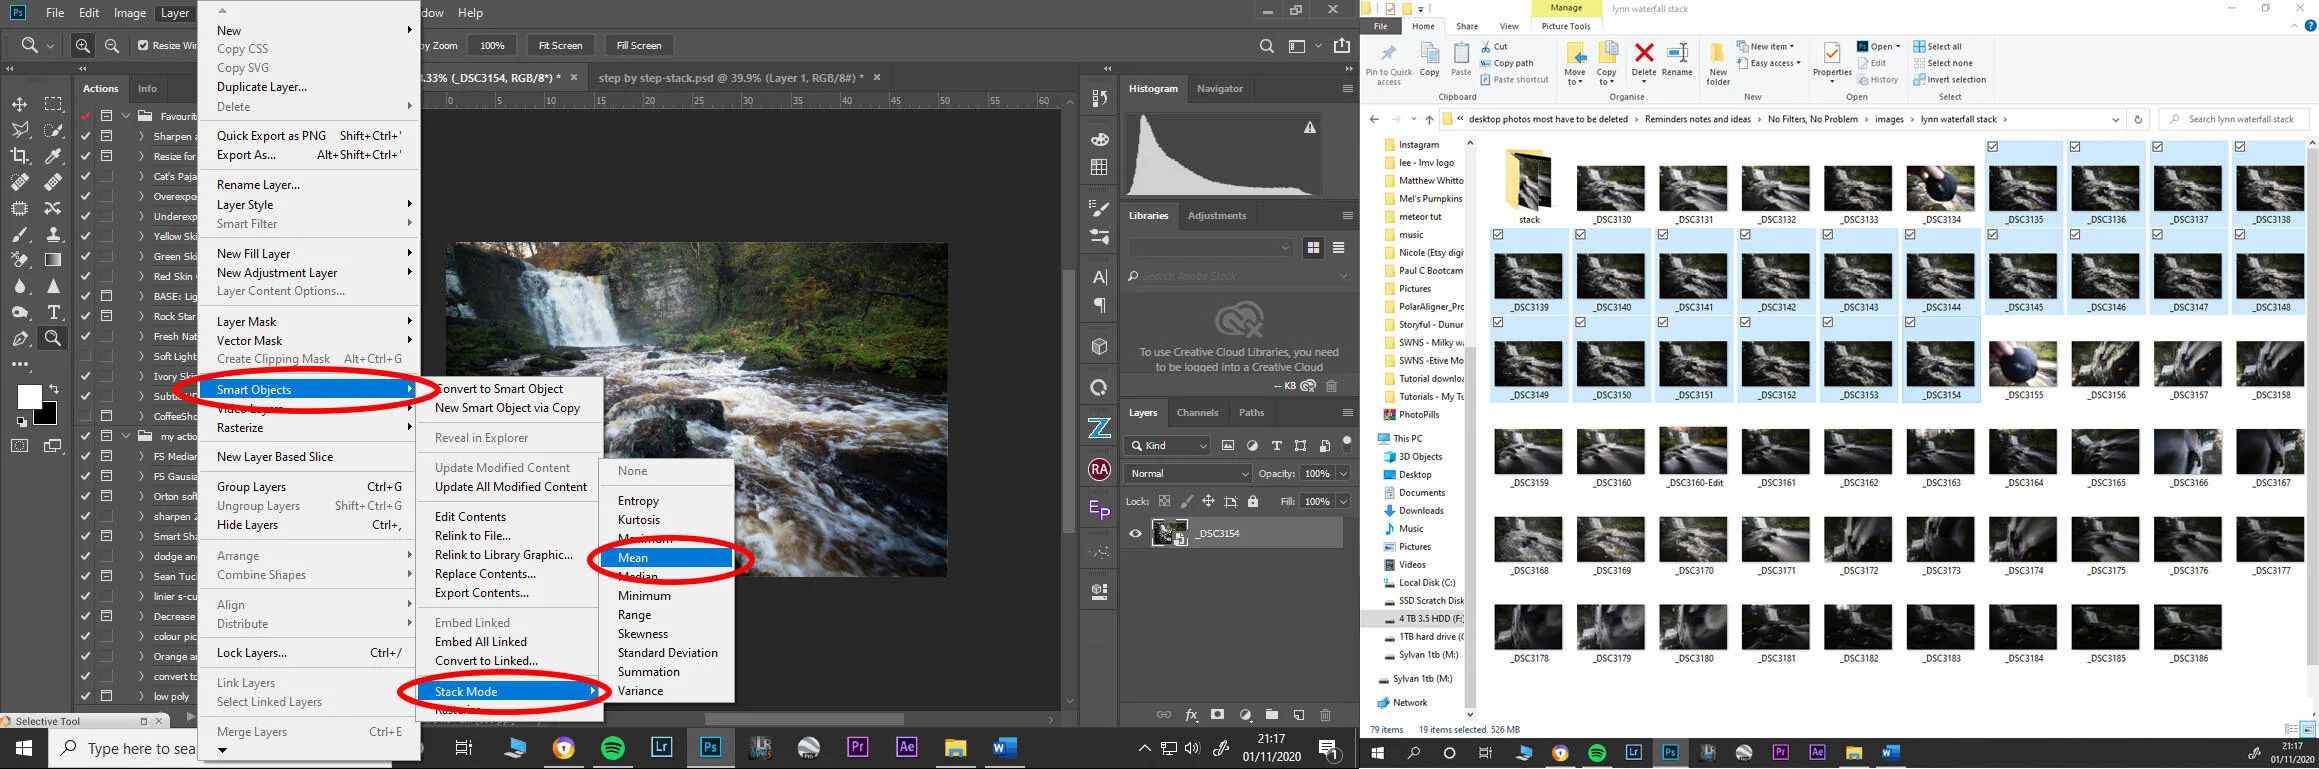This screenshot has width=2319, height=769.
Task: Select the Gradient tool
Action: [53, 260]
